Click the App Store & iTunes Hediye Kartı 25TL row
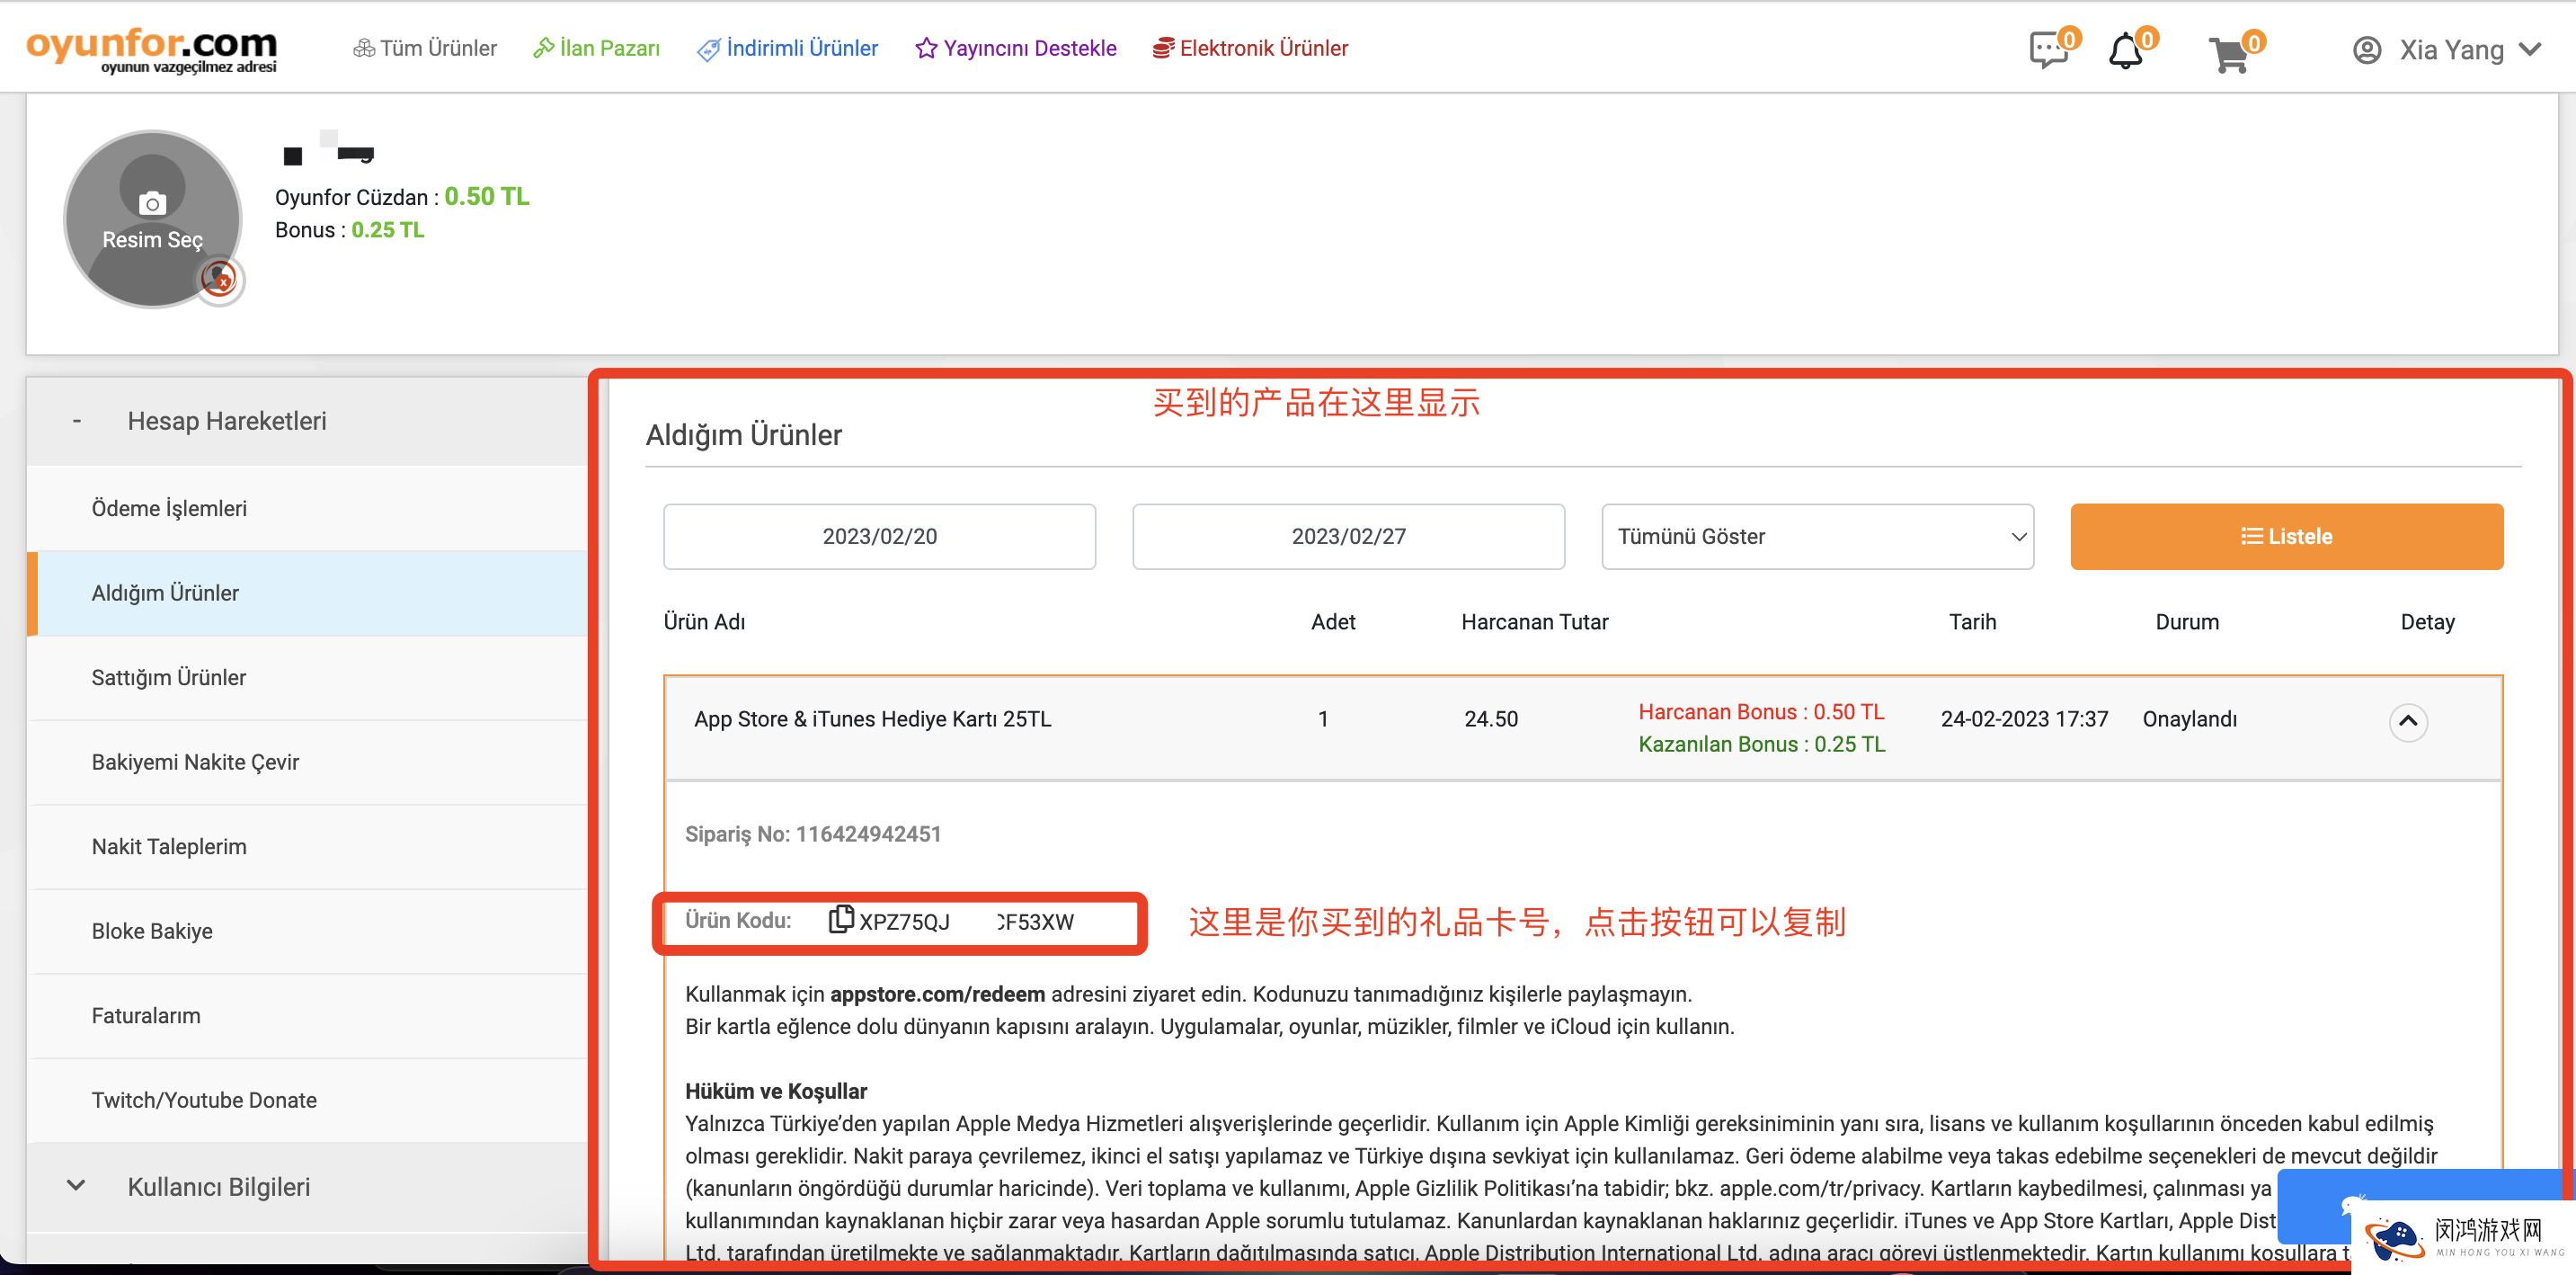The image size is (2576, 1275). click(1583, 728)
